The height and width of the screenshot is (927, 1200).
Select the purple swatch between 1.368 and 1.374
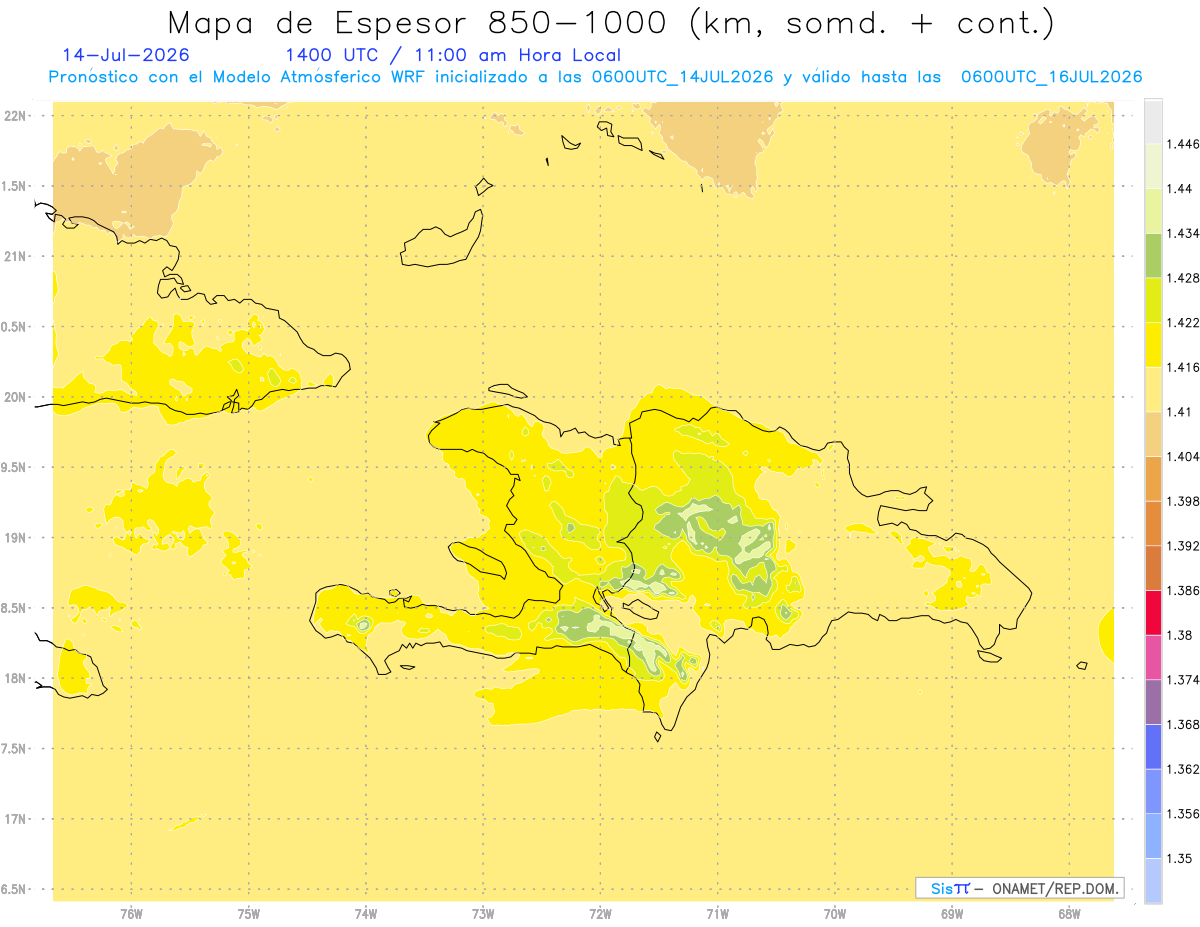1153,702
